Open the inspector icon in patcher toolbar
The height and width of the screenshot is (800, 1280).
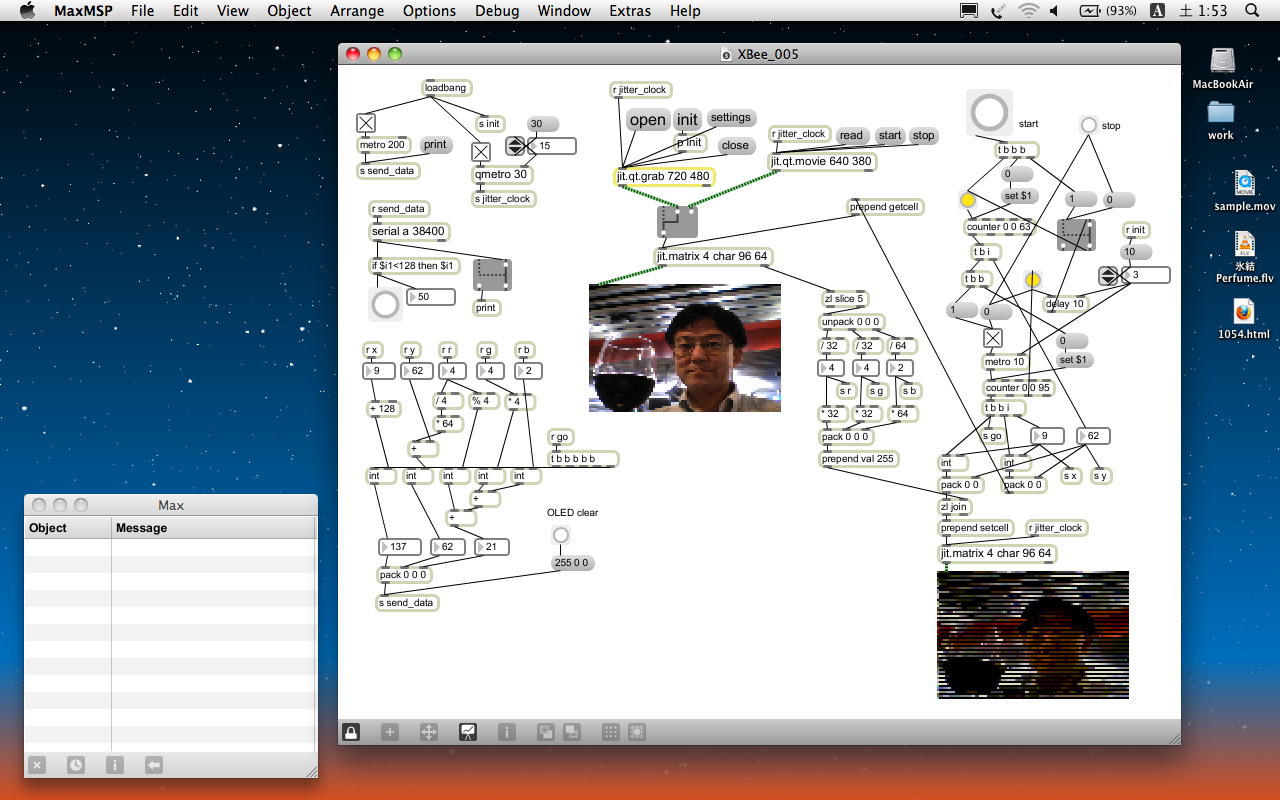[507, 732]
